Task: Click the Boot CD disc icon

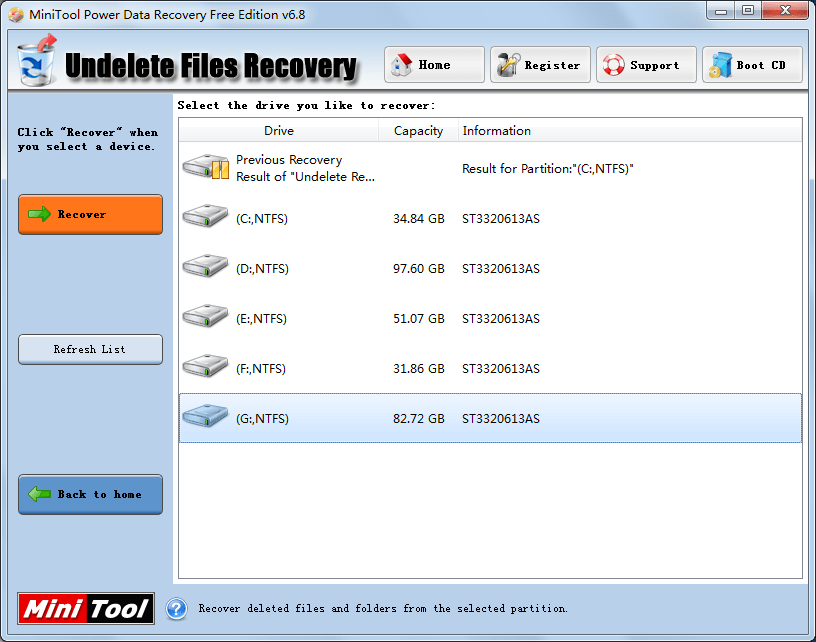Action: (x=722, y=64)
